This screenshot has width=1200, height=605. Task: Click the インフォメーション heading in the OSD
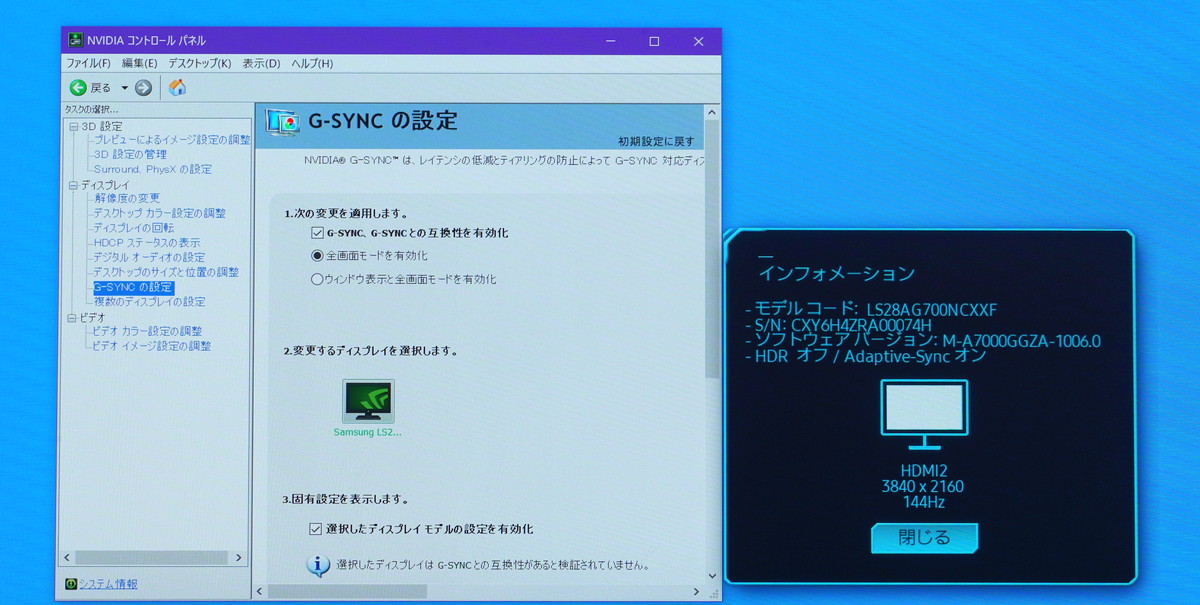coord(837,273)
